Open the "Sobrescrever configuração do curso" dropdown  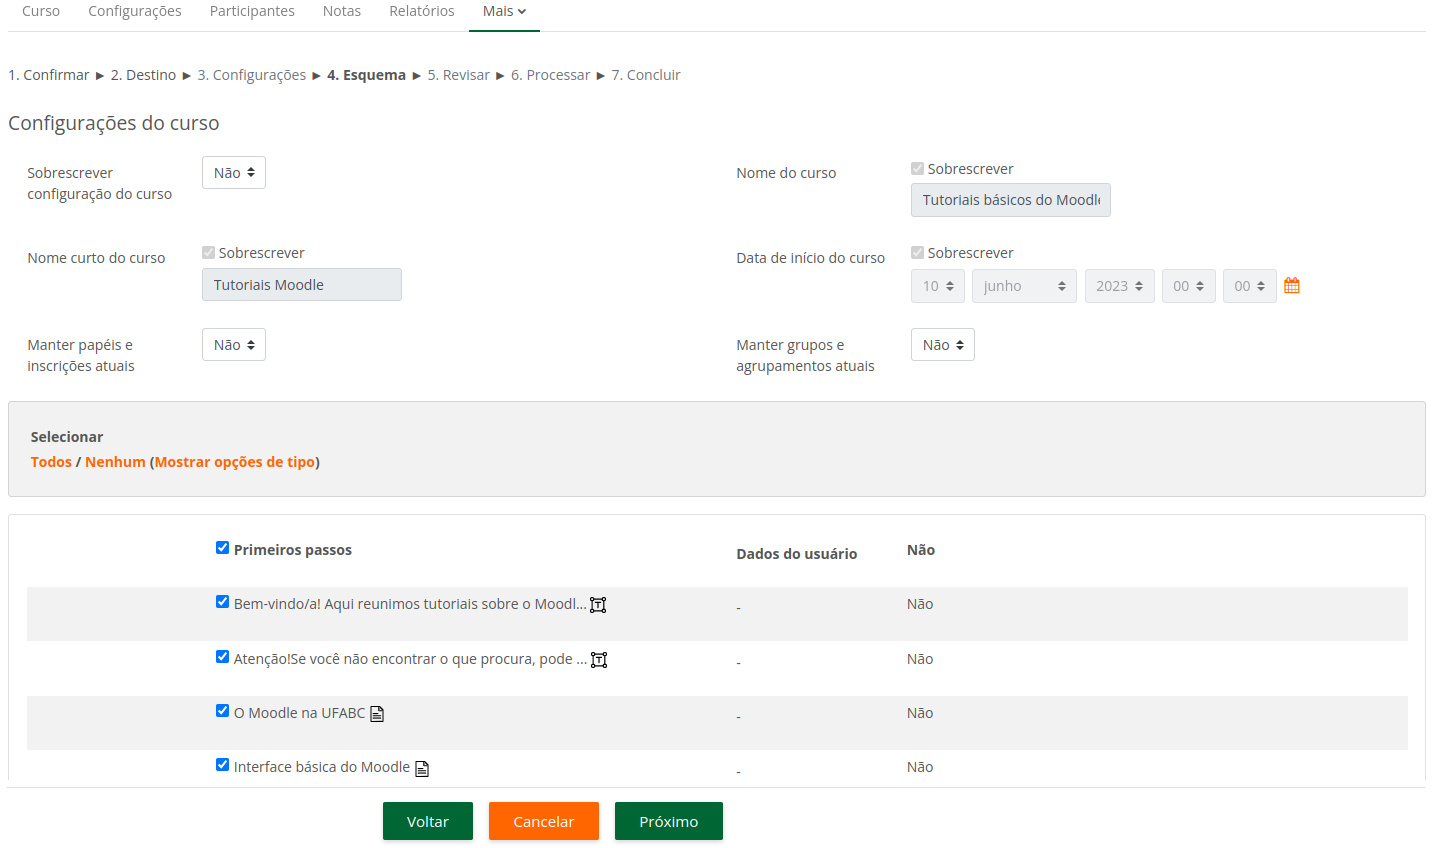[233, 172]
